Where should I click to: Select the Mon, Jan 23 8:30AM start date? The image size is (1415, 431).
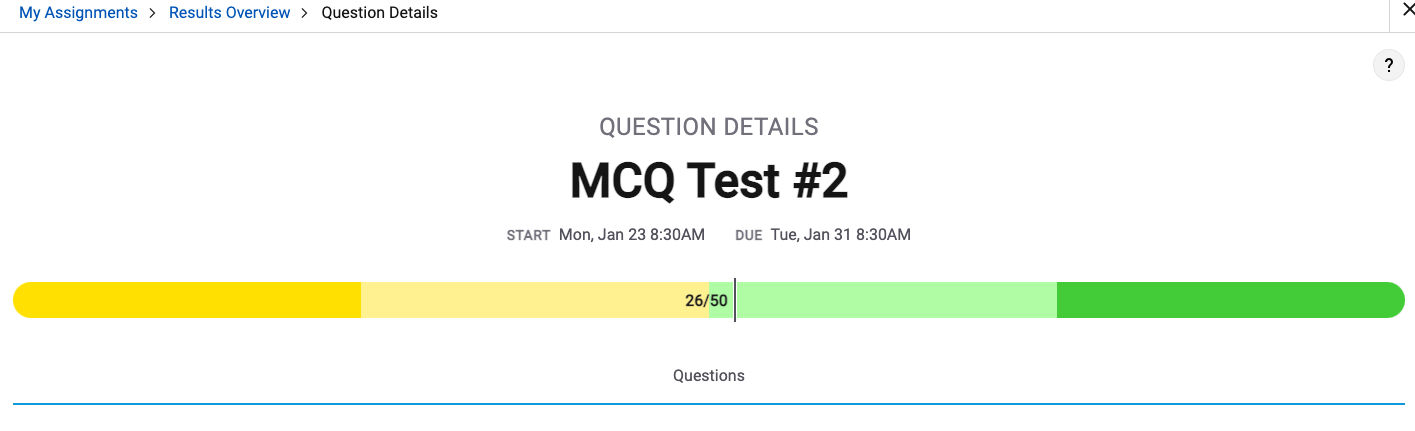click(x=632, y=235)
